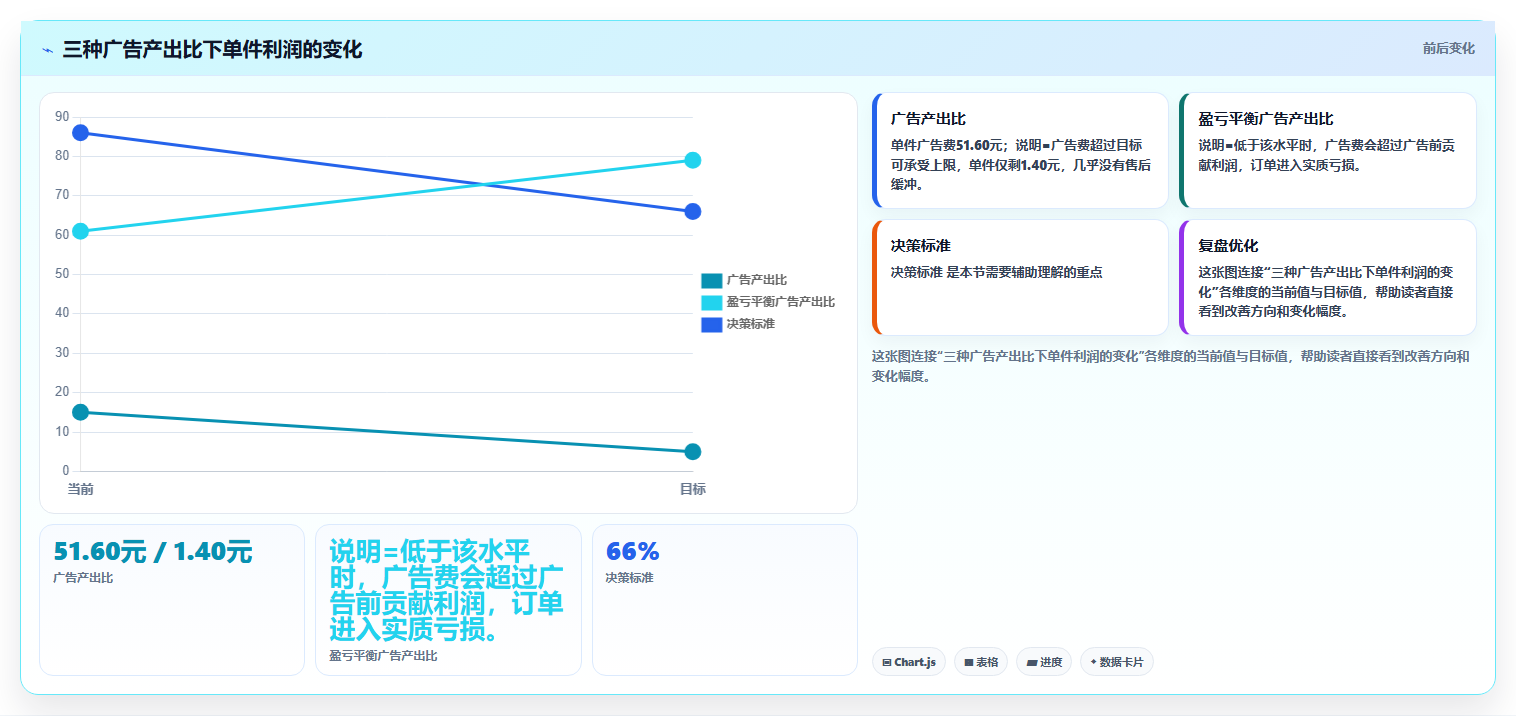The width and height of the screenshot is (1516, 716).
Task: Click the 当前 x-axis label
Action: (x=81, y=489)
